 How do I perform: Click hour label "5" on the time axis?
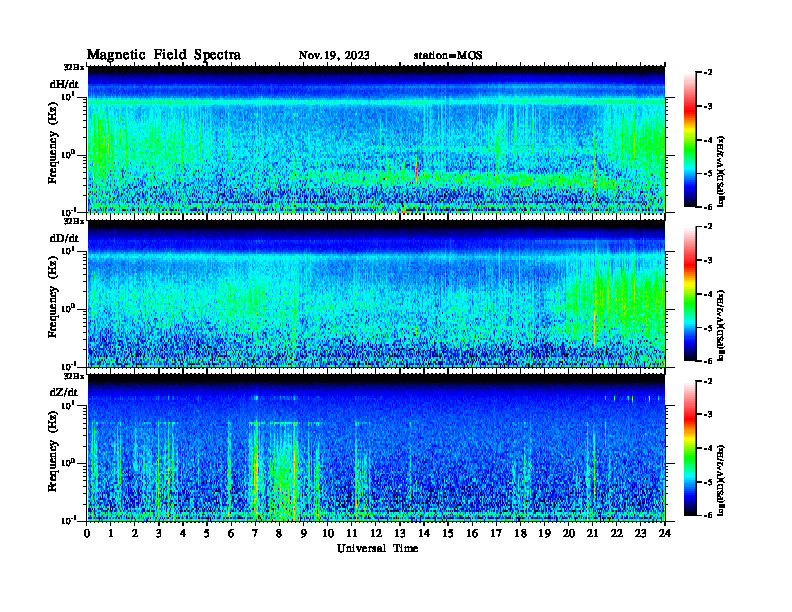(207, 534)
